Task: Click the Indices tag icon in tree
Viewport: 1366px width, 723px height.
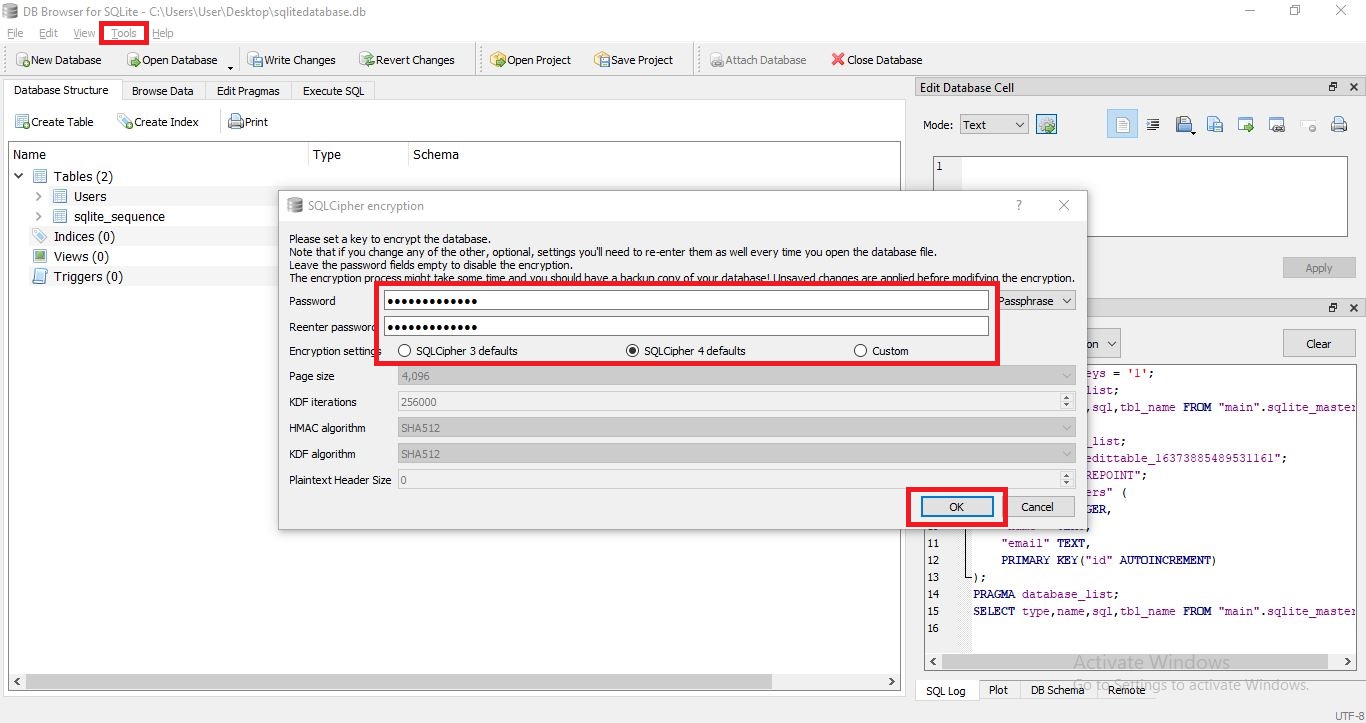Action: [x=40, y=236]
